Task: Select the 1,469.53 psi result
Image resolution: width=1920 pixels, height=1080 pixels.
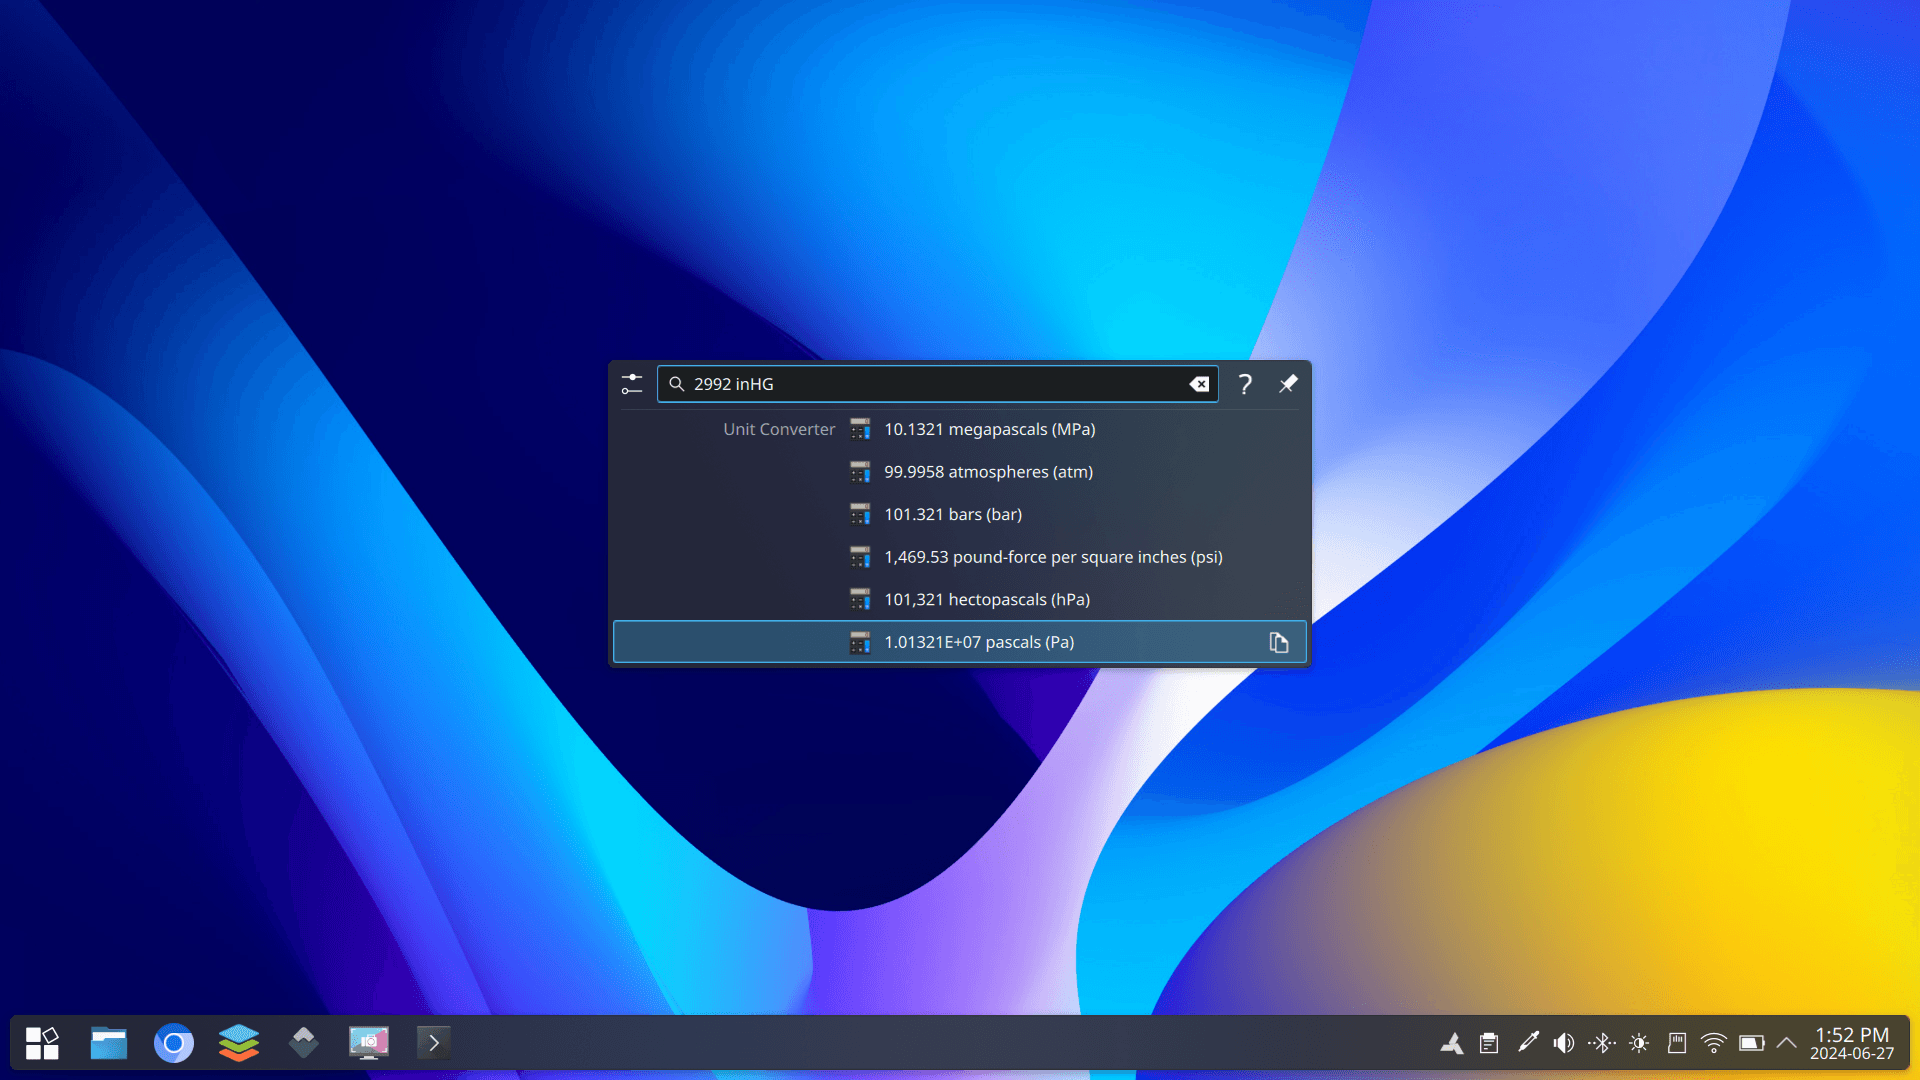Action: click(960, 557)
